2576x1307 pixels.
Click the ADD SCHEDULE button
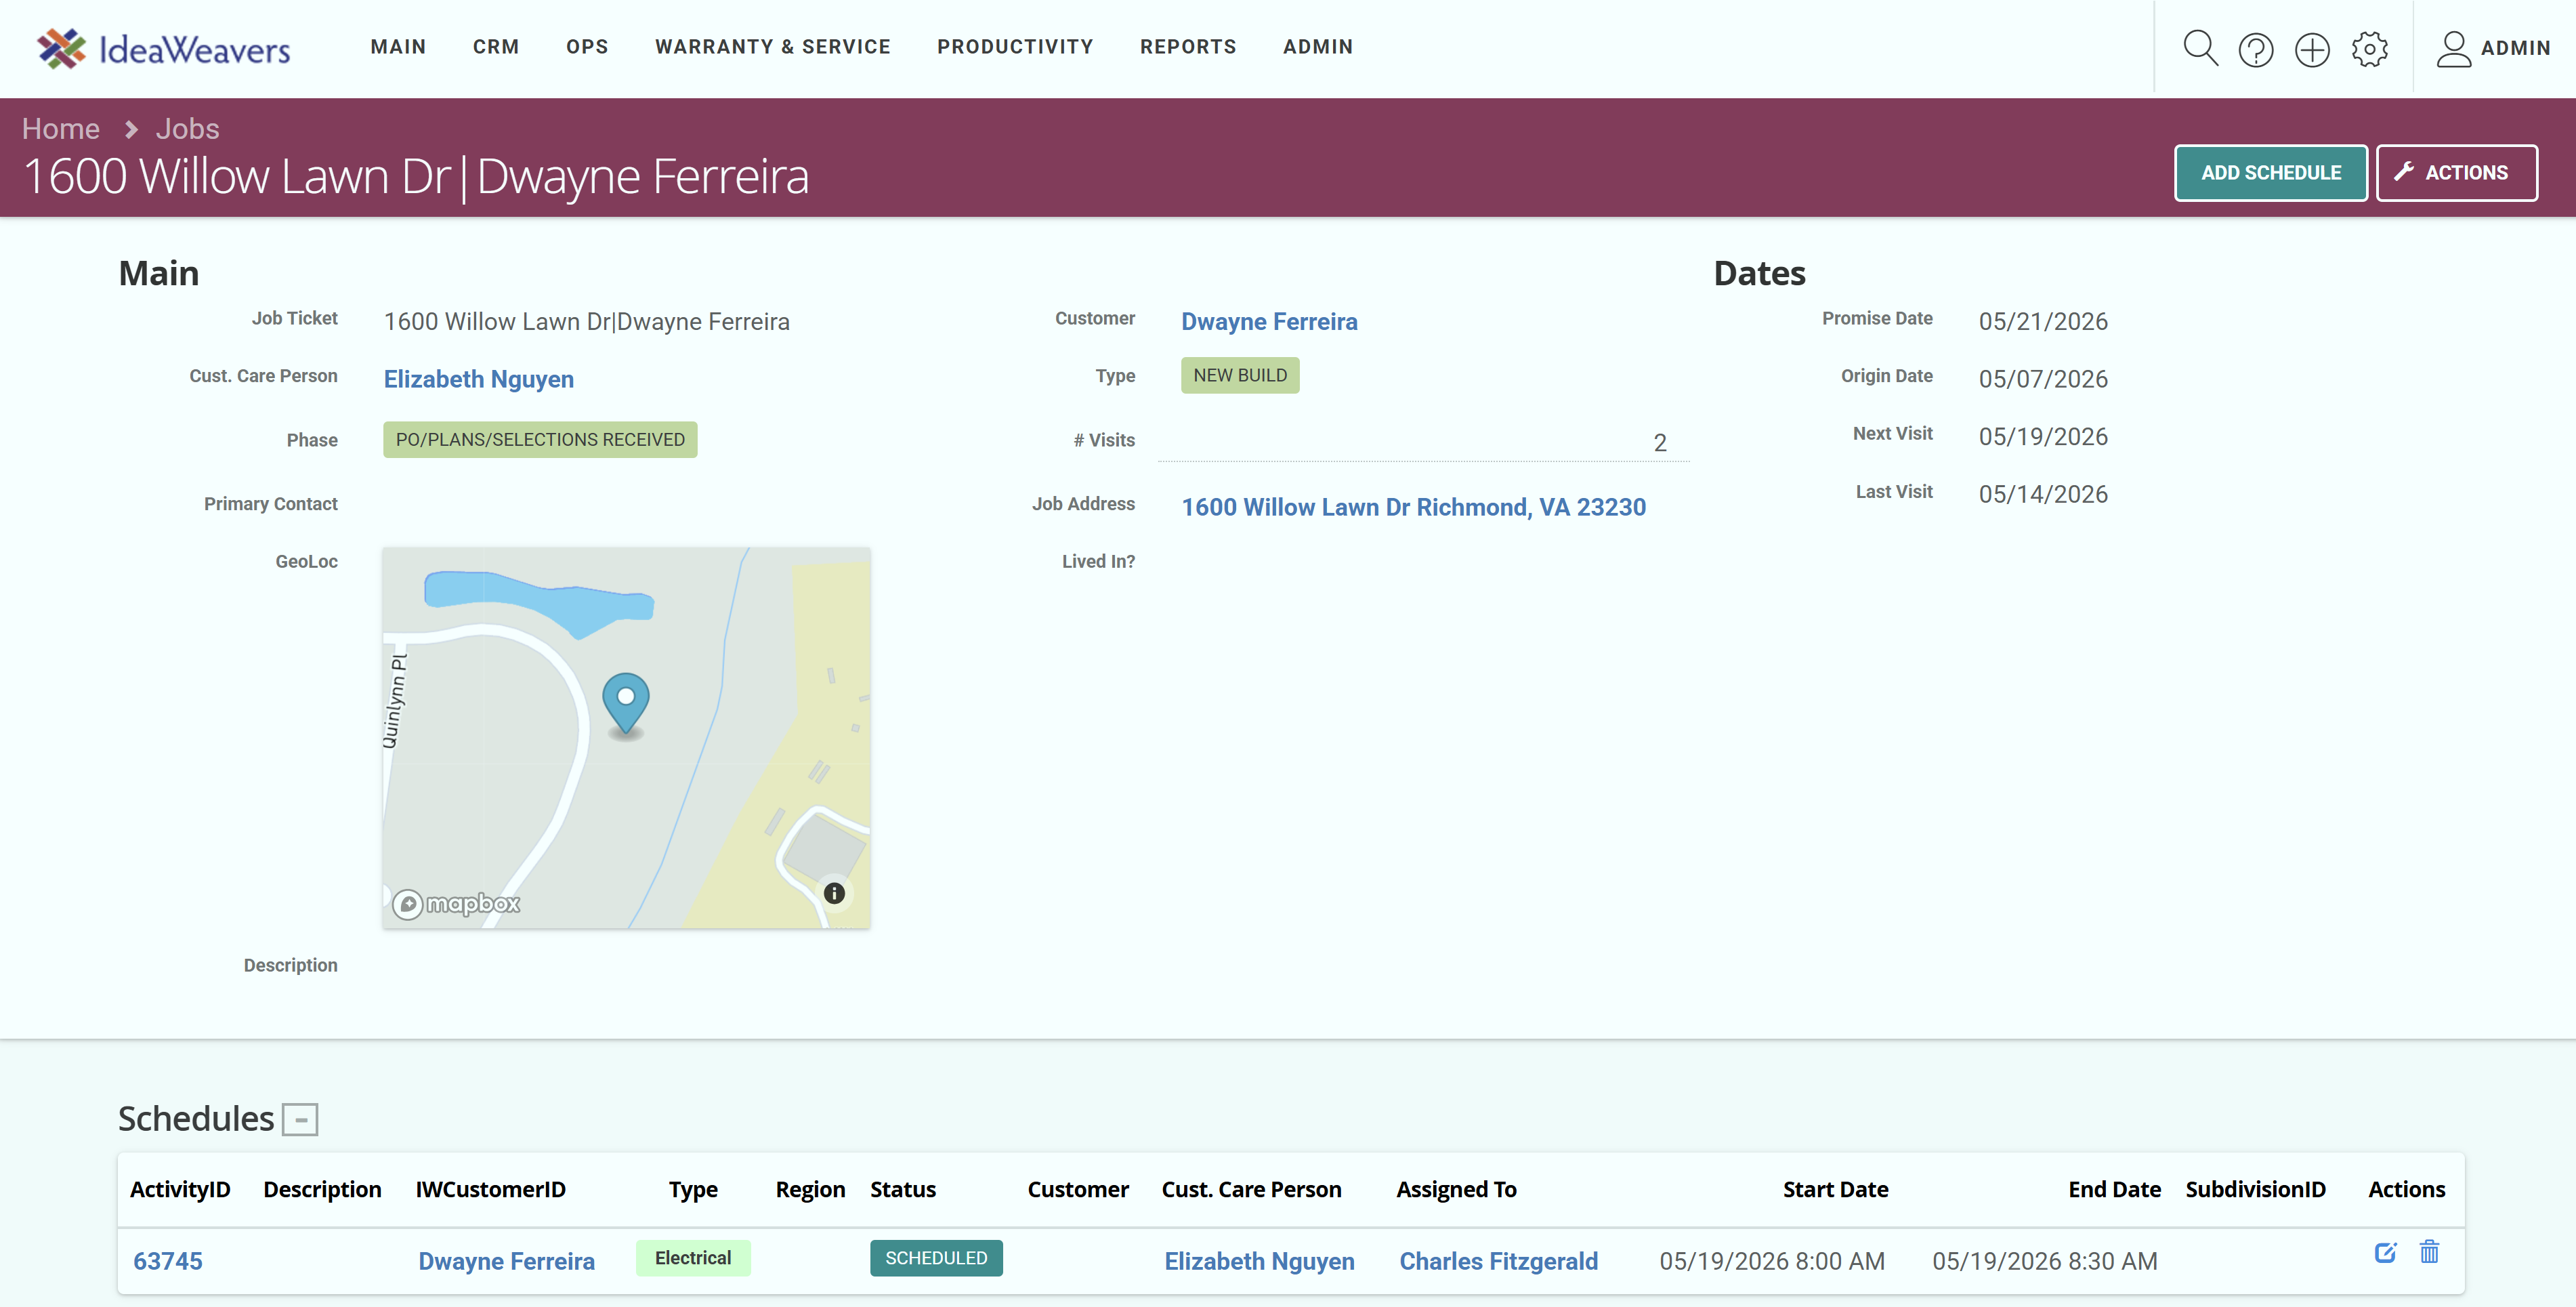[x=2270, y=173]
